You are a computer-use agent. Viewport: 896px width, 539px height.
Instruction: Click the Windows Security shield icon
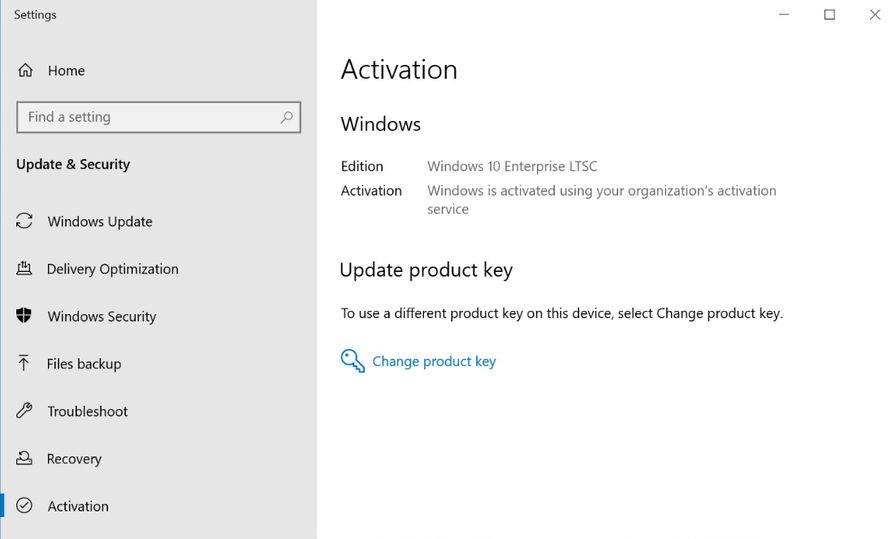point(25,316)
